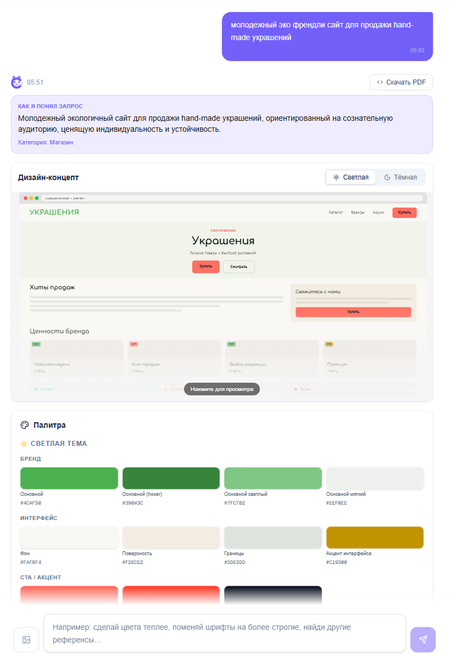Click the Категория: Магазин link
The width and height of the screenshot is (450, 660).
45,142
